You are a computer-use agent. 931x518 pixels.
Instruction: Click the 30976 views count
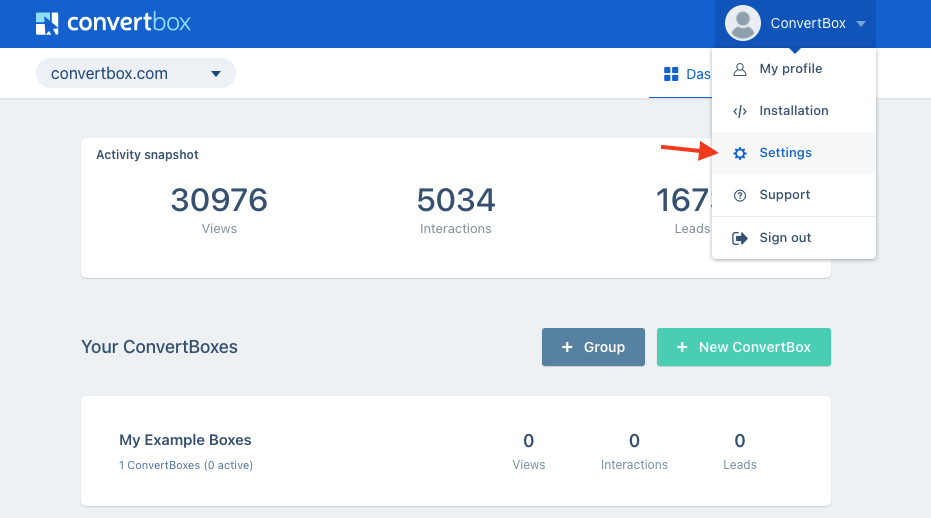(x=219, y=200)
